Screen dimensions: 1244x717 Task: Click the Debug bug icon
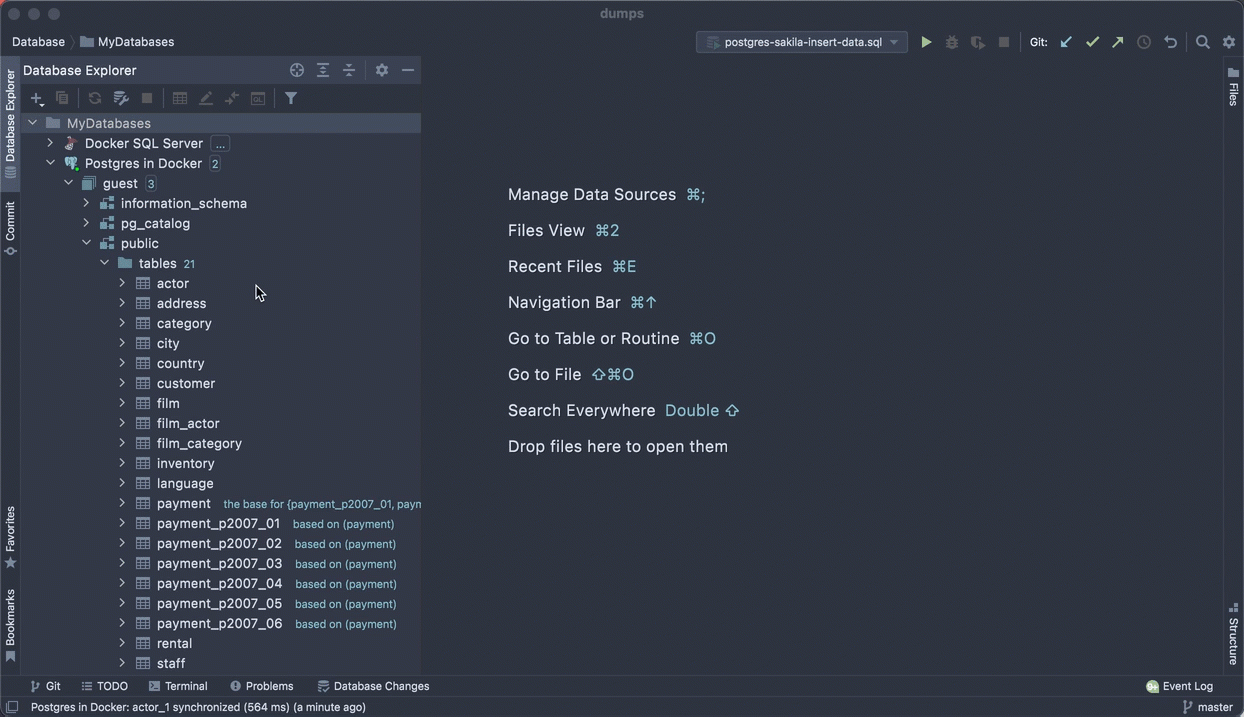tap(952, 42)
